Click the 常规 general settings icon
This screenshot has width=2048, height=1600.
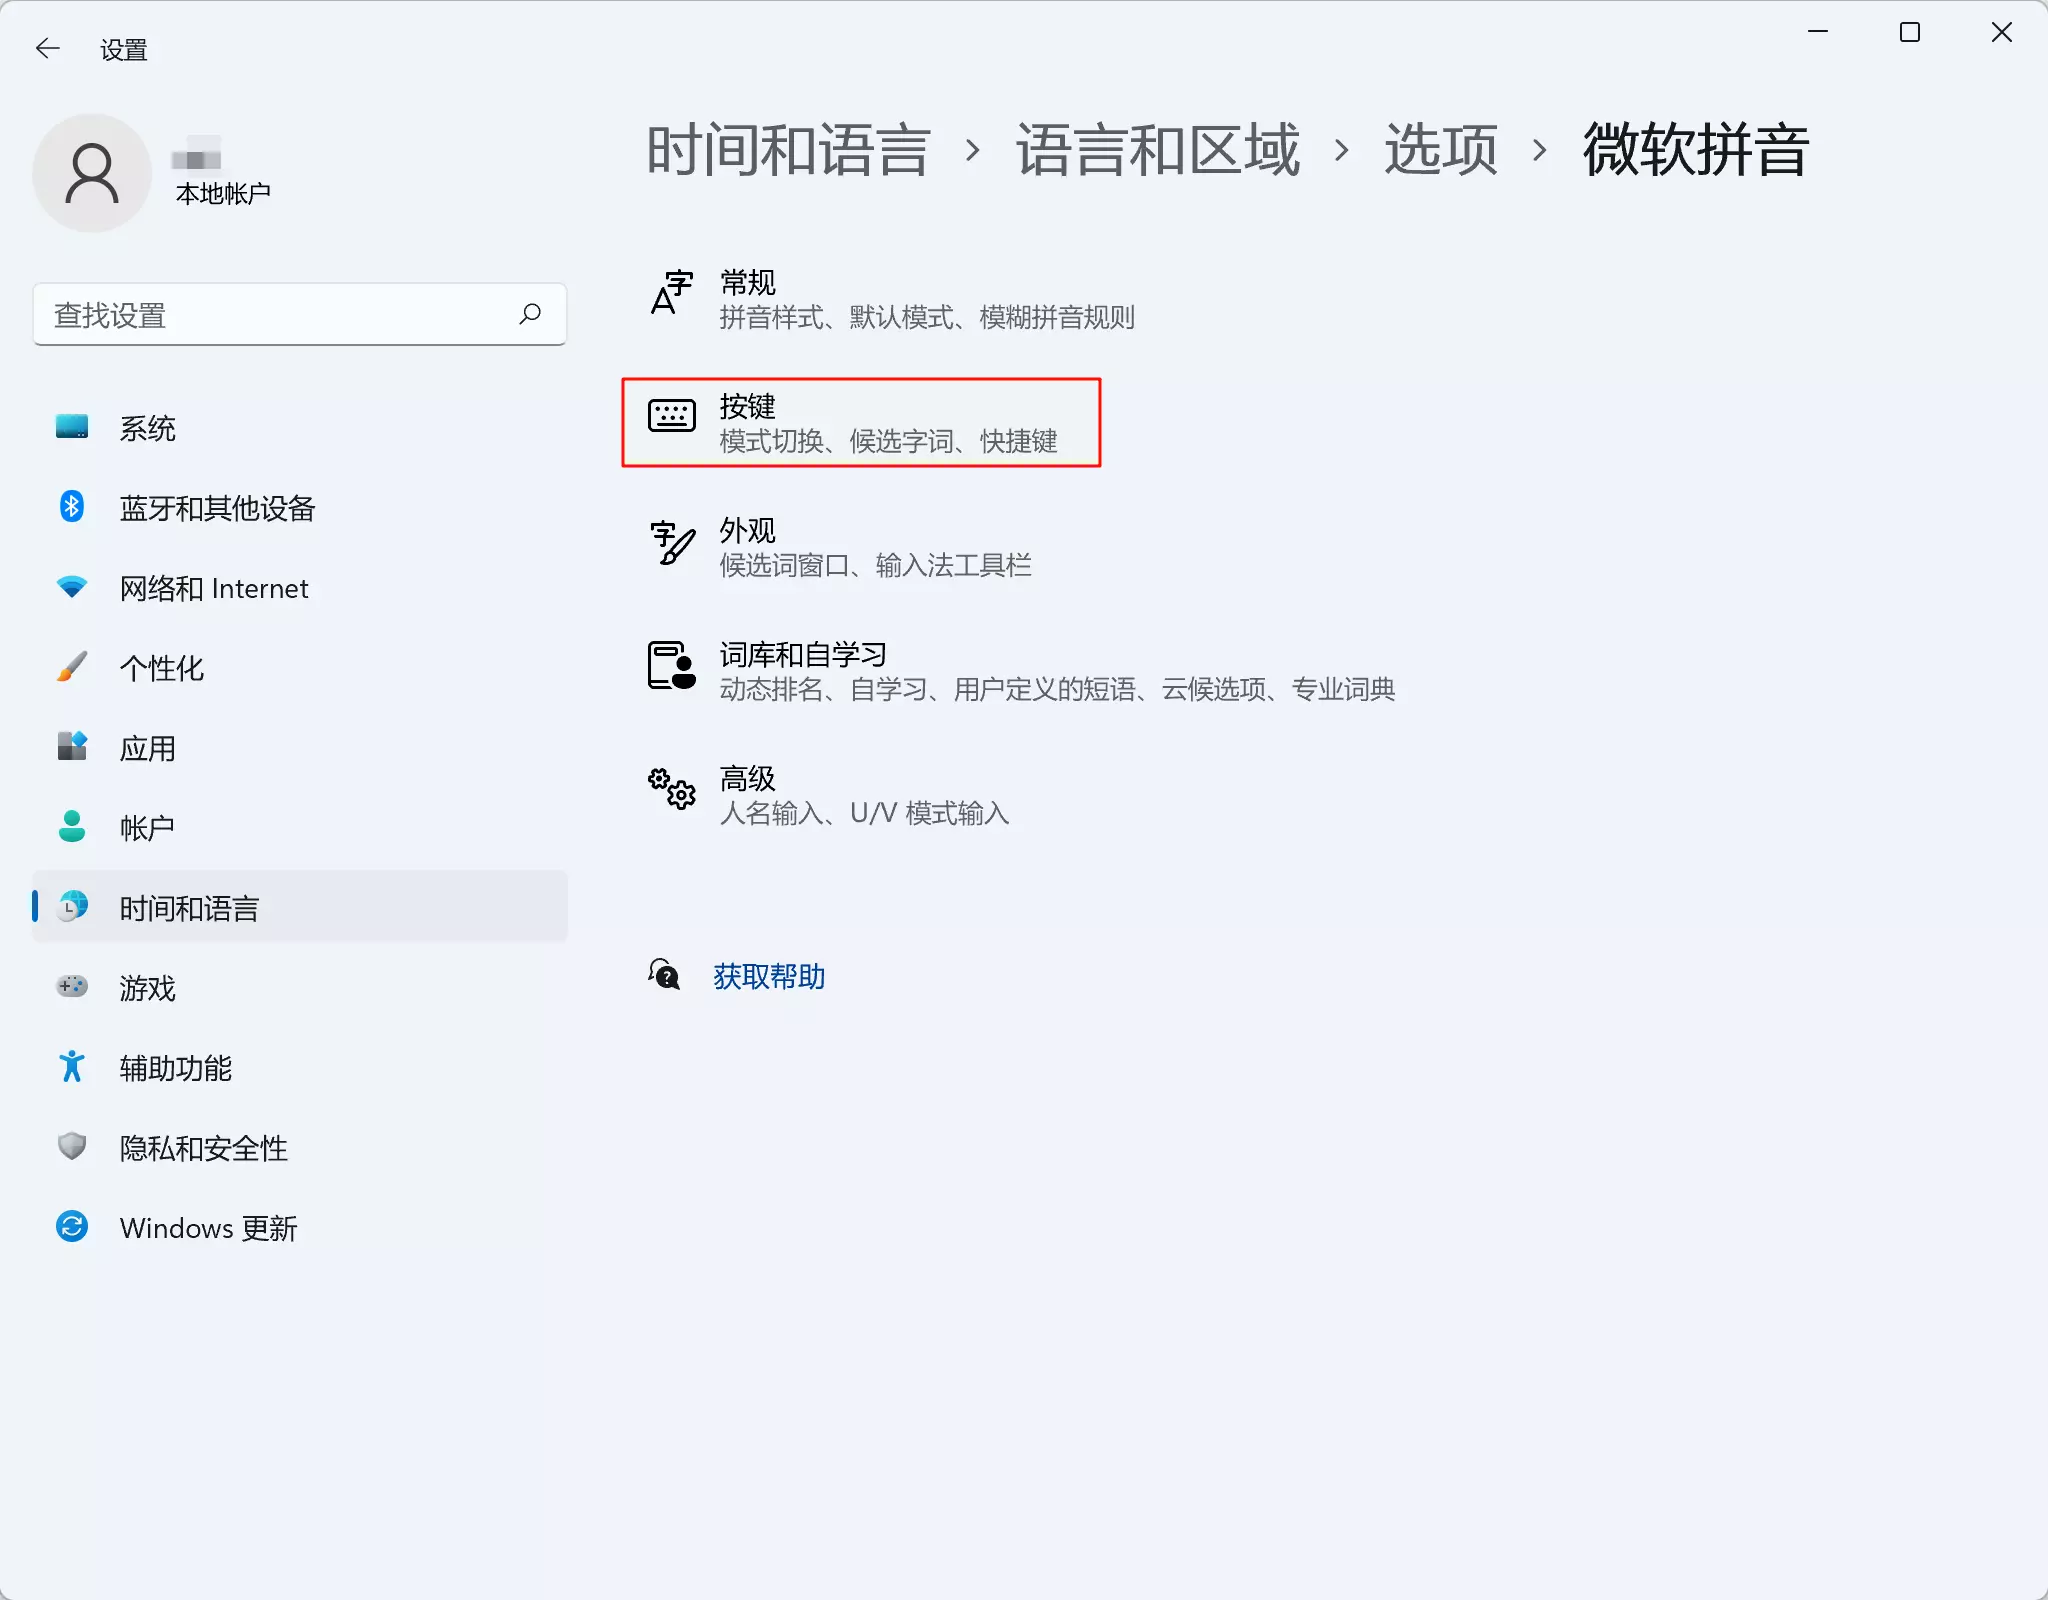[671, 293]
